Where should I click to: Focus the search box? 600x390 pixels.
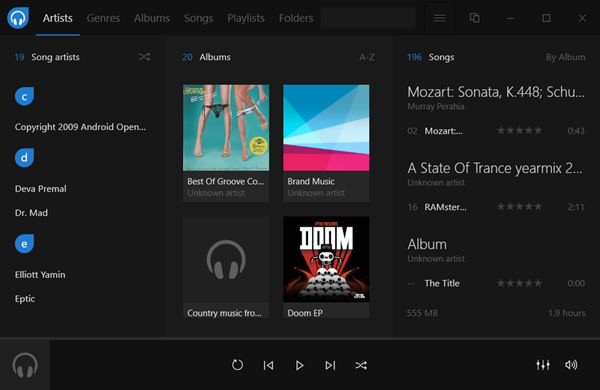tap(368, 18)
